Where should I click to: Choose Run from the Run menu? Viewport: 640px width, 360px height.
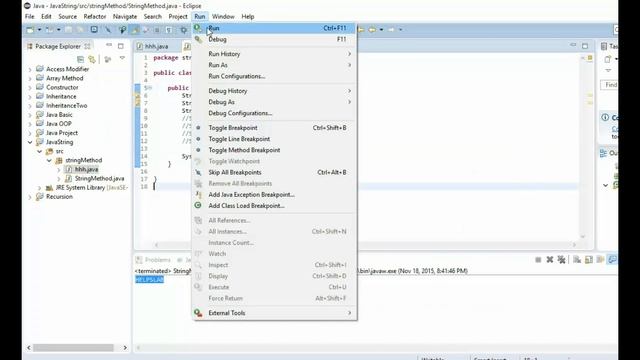pos(275,28)
